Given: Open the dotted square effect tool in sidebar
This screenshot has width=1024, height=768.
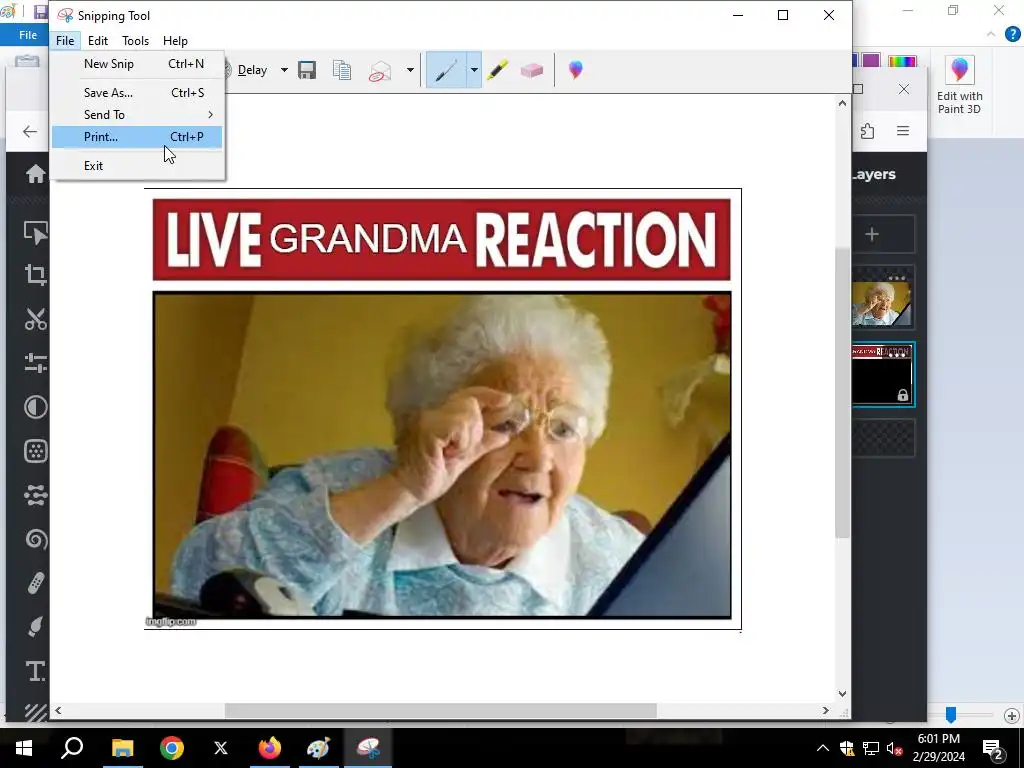Looking at the screenshot, I should pyautogui.click(x=36, y=451).
